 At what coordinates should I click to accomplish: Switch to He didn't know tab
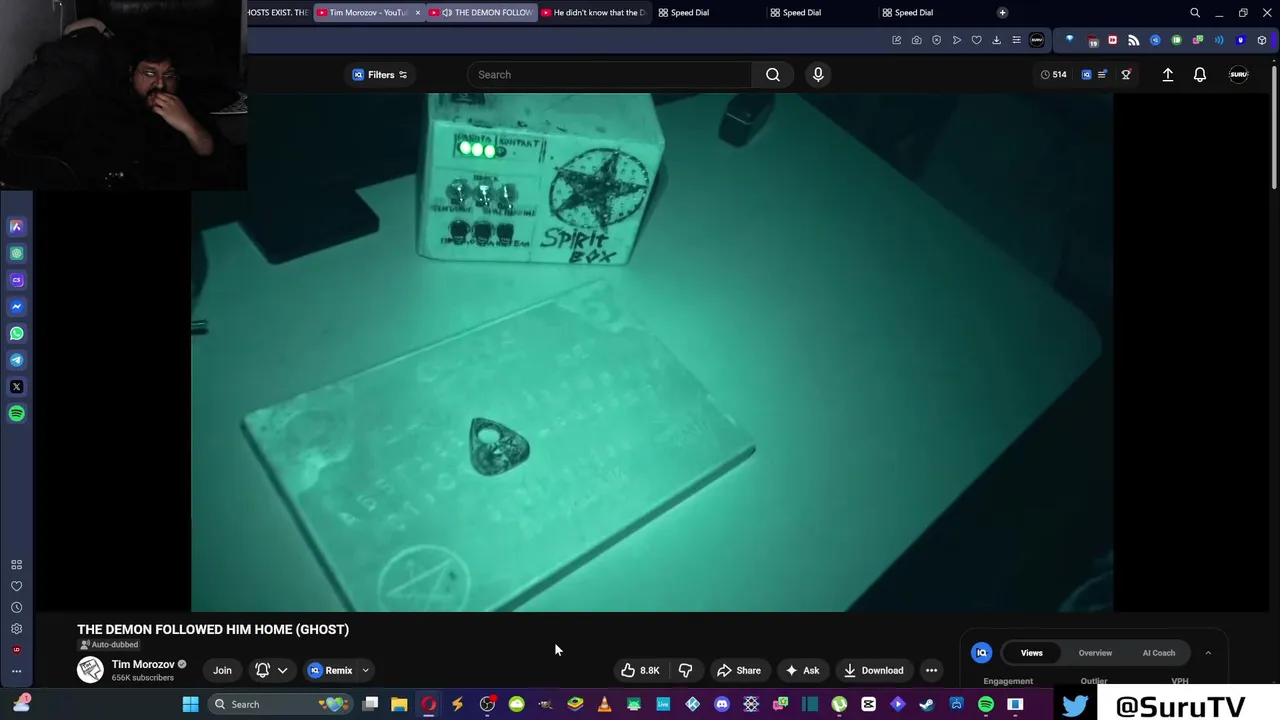pyautogui.click(x=594, y=13)
